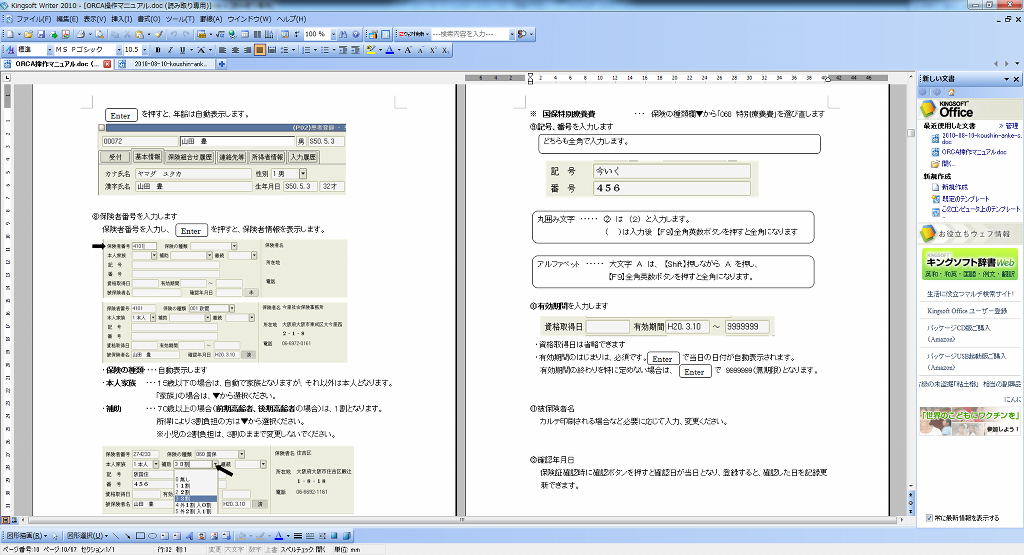The height and width of the screenshot is (555, 1024).
Task: Expand the font size 10.5 dropdown
Action: pyautogui.click(x=146, y=49)
